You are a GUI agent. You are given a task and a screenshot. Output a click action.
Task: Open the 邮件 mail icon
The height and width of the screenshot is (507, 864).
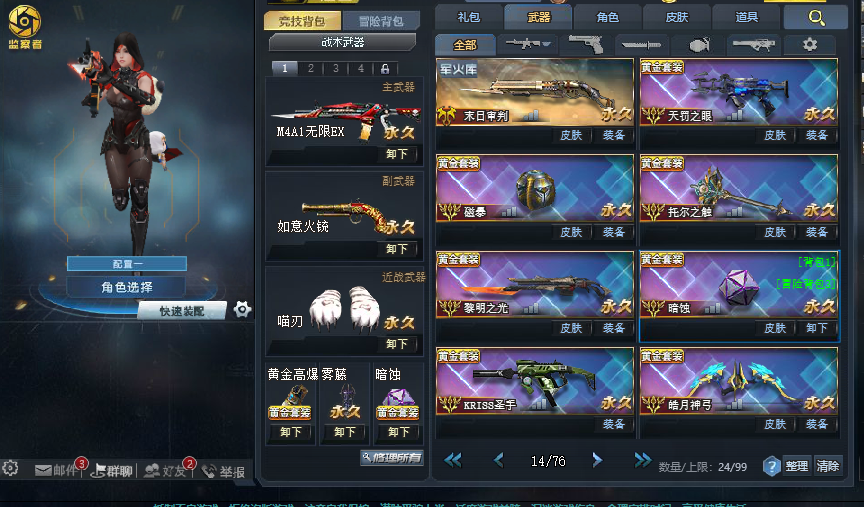(x=56, y=470)
